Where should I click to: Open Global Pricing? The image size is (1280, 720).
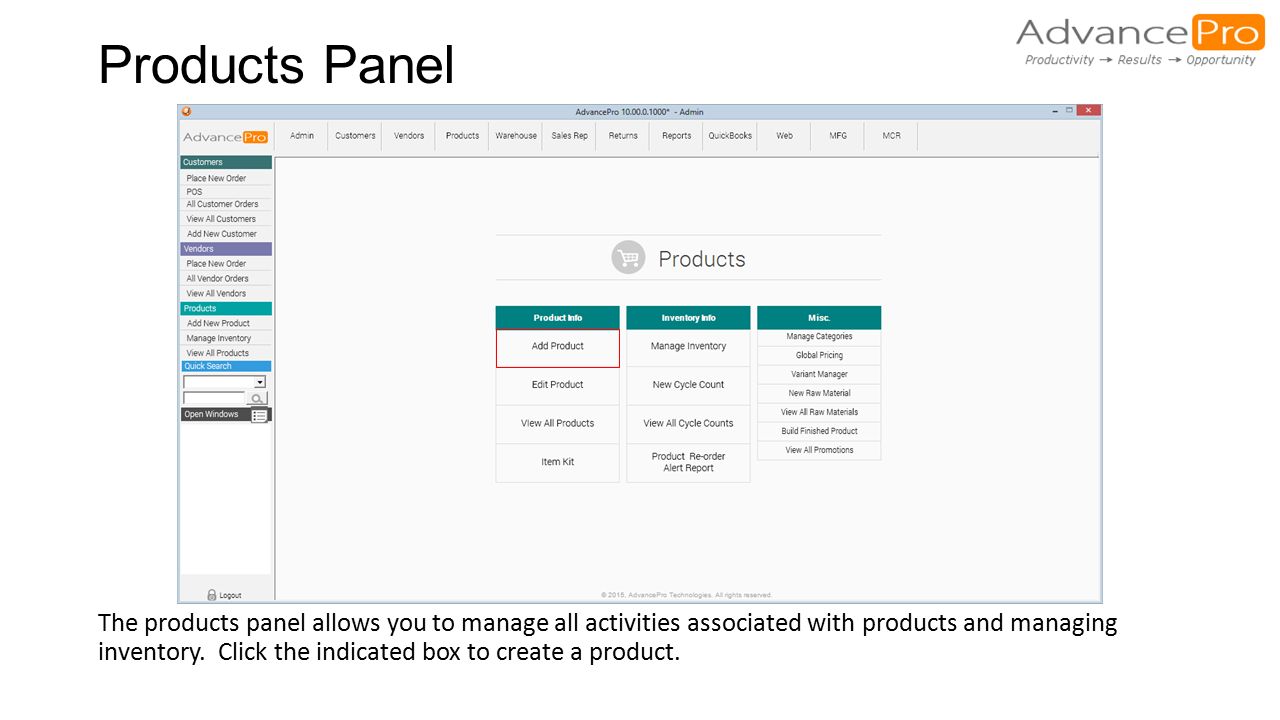[x=819, y=356]
